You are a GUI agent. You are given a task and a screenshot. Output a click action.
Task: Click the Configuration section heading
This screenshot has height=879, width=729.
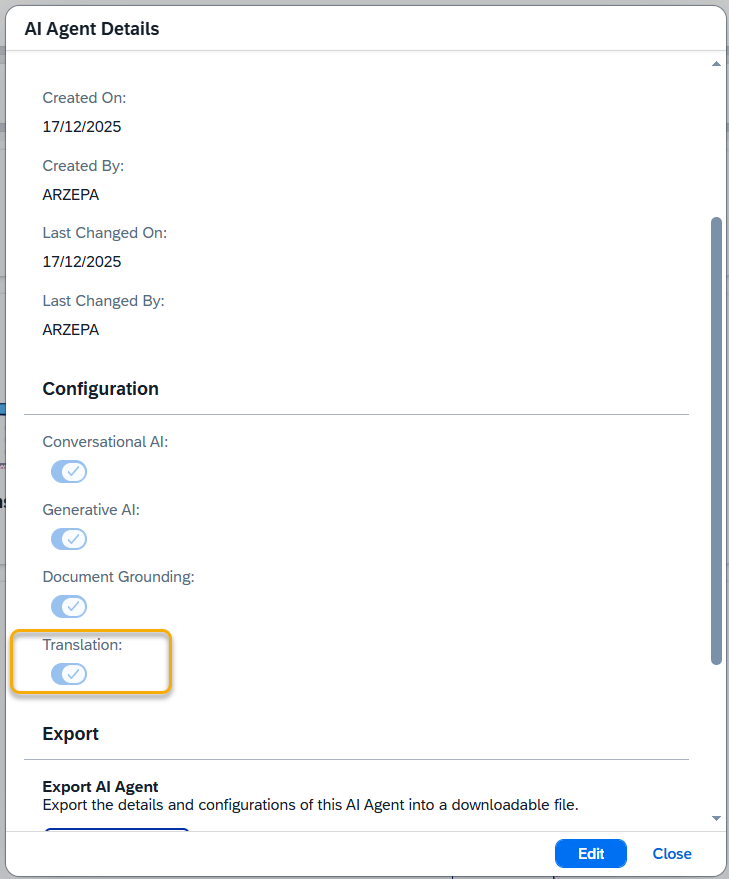tap(100, 388)
